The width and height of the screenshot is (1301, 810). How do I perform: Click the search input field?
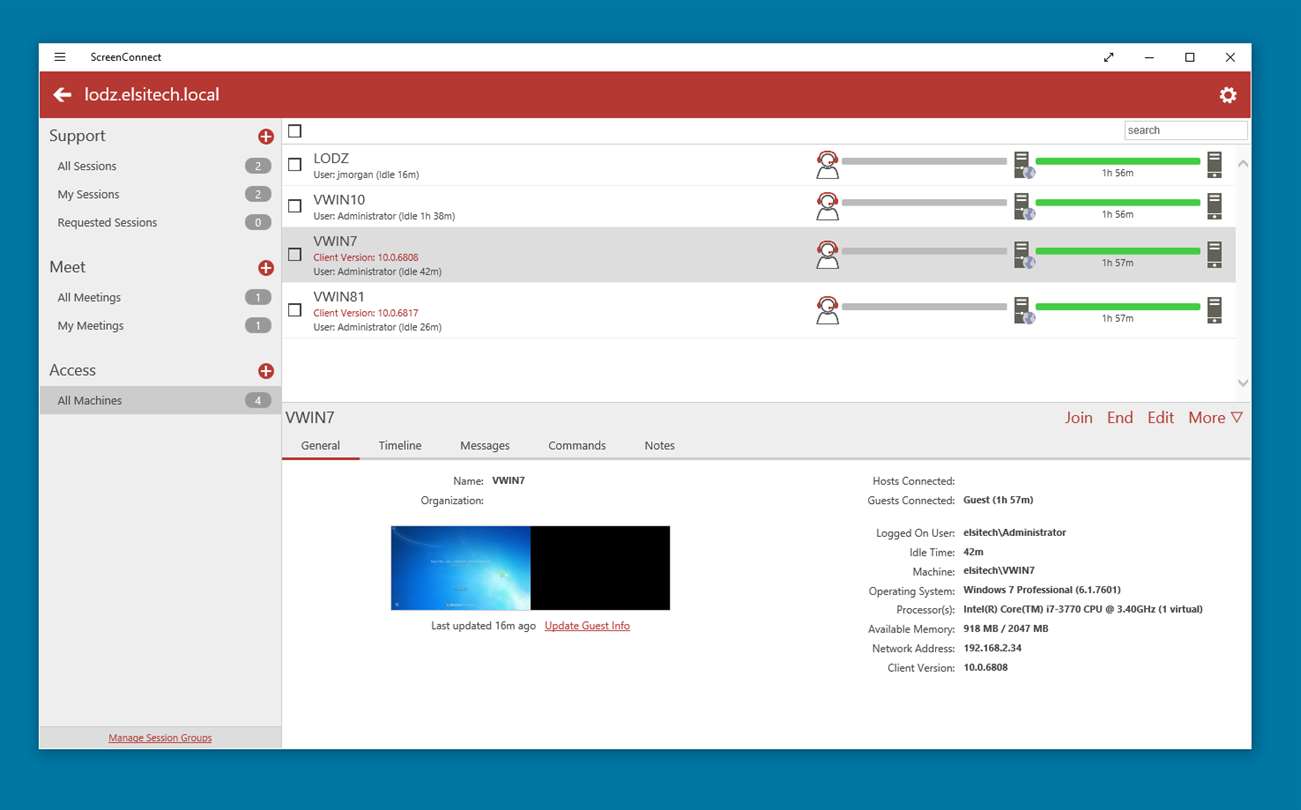point(1186,130)
